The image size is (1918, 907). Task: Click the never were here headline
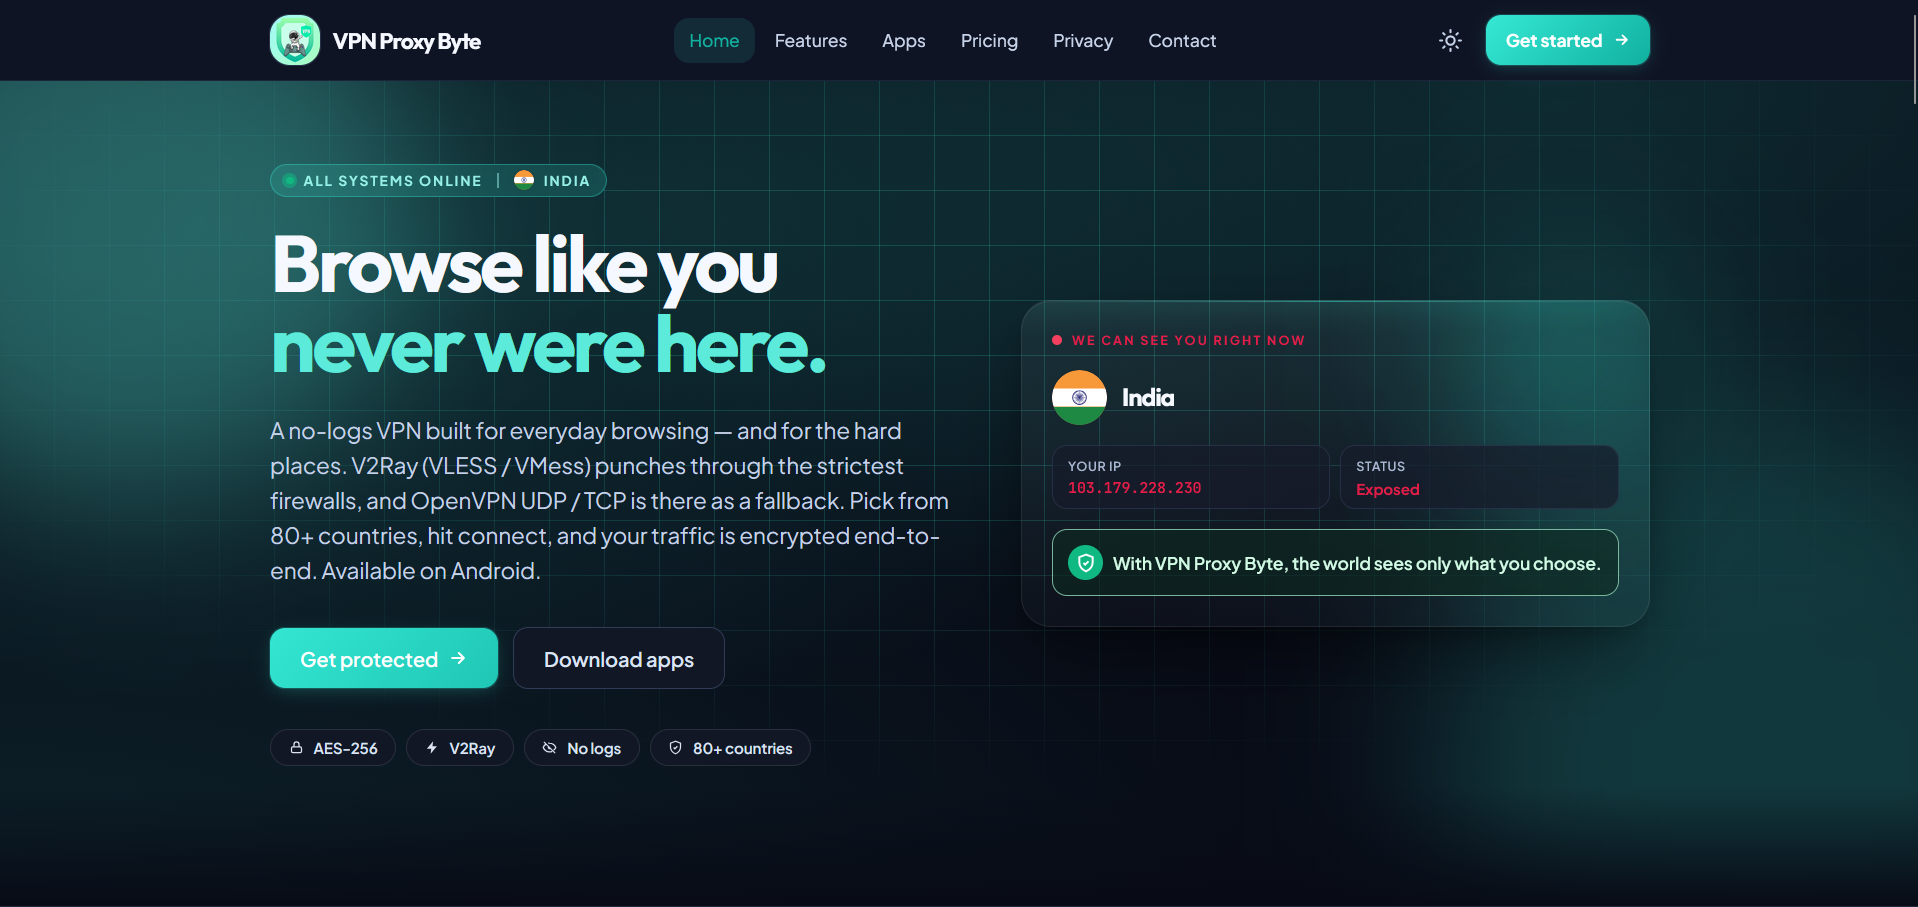[x=549, y=346]
